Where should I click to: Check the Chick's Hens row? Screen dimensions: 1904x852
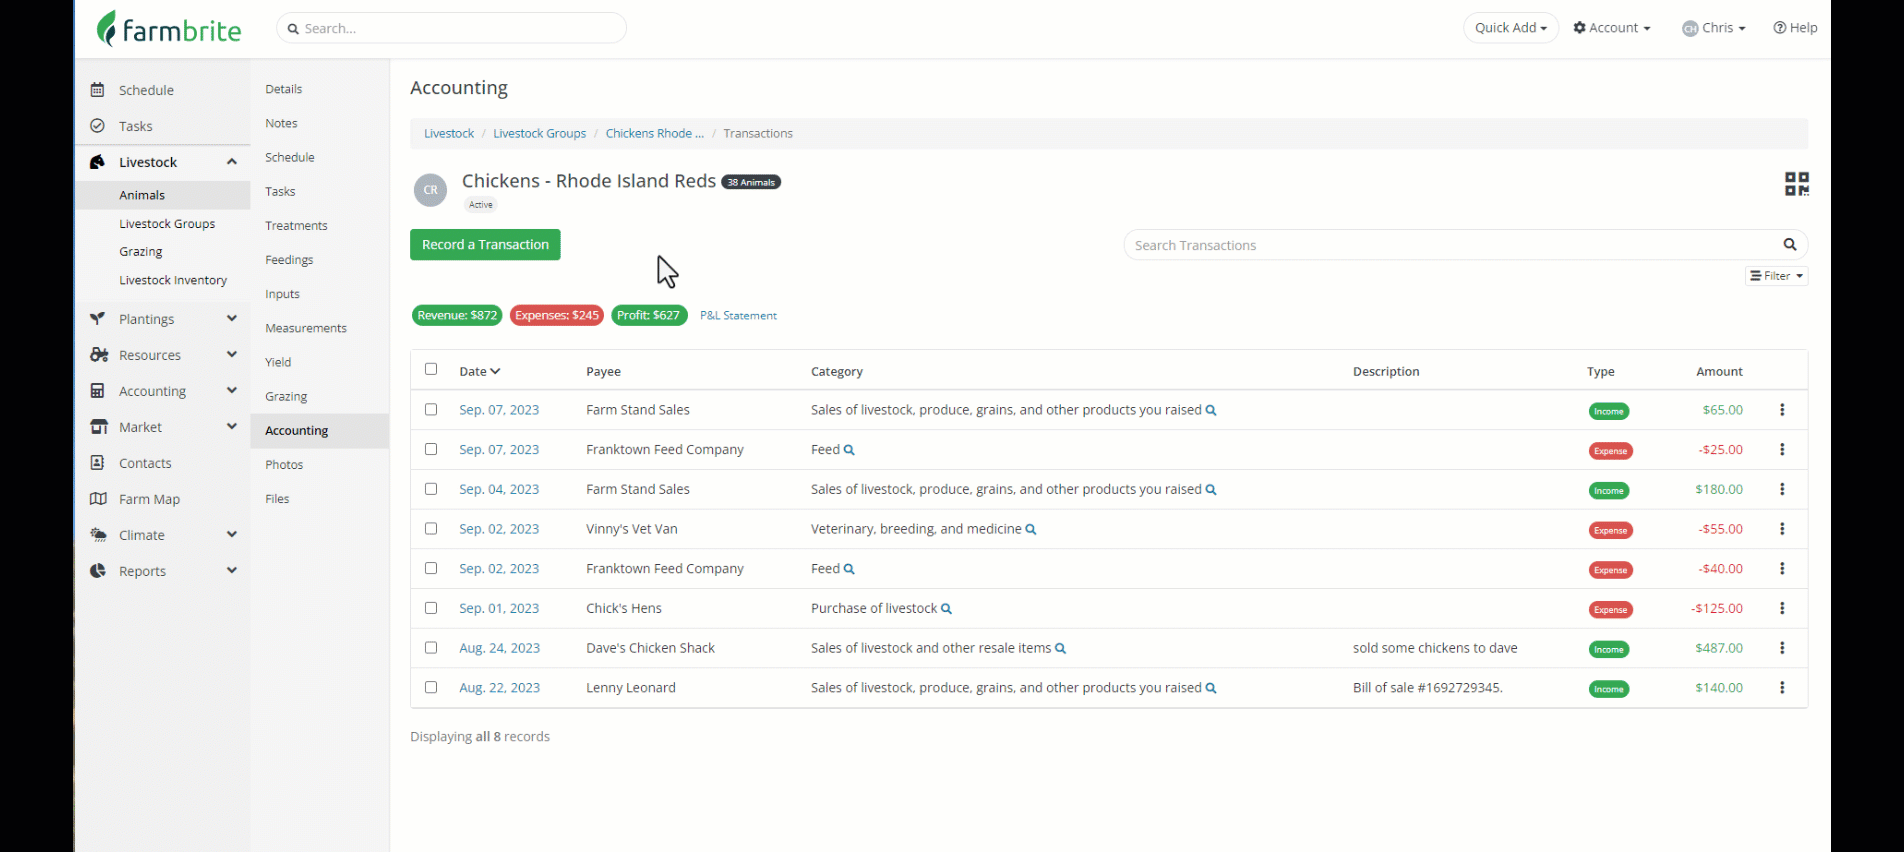pyautogui.click(x=431, y=608)
